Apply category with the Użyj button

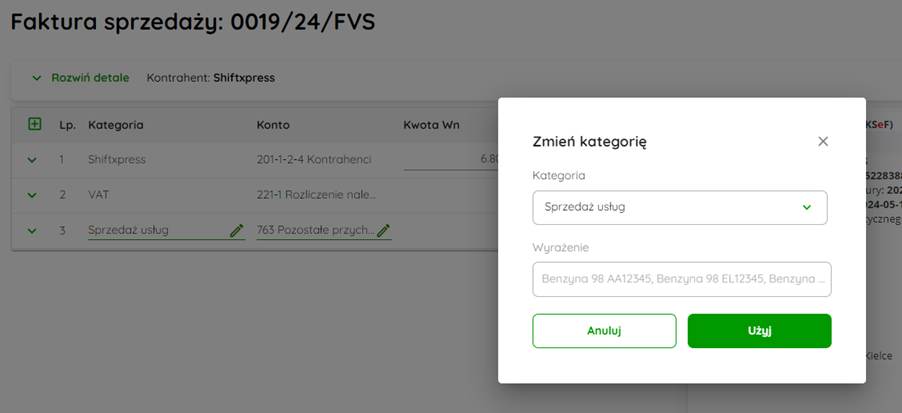point(759,331)
